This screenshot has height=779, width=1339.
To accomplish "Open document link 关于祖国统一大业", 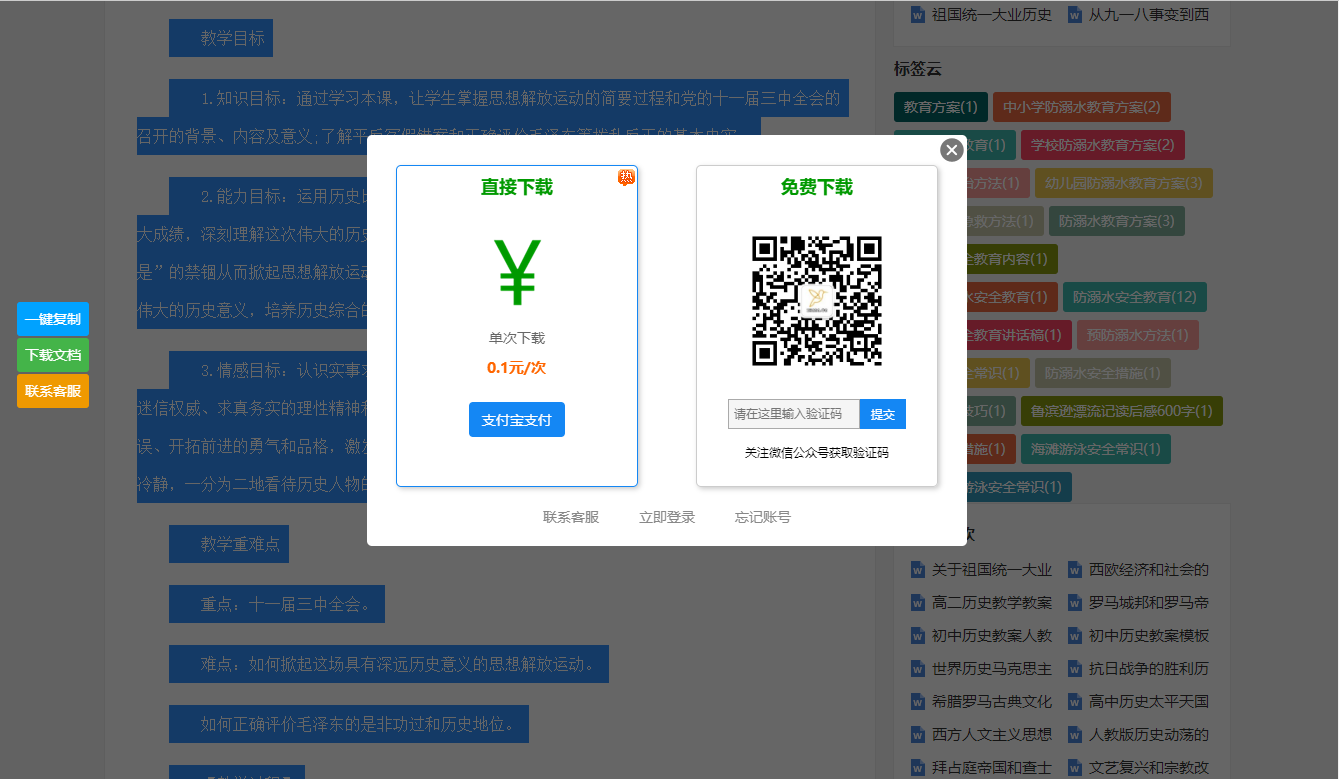I will tap(992, 570).
